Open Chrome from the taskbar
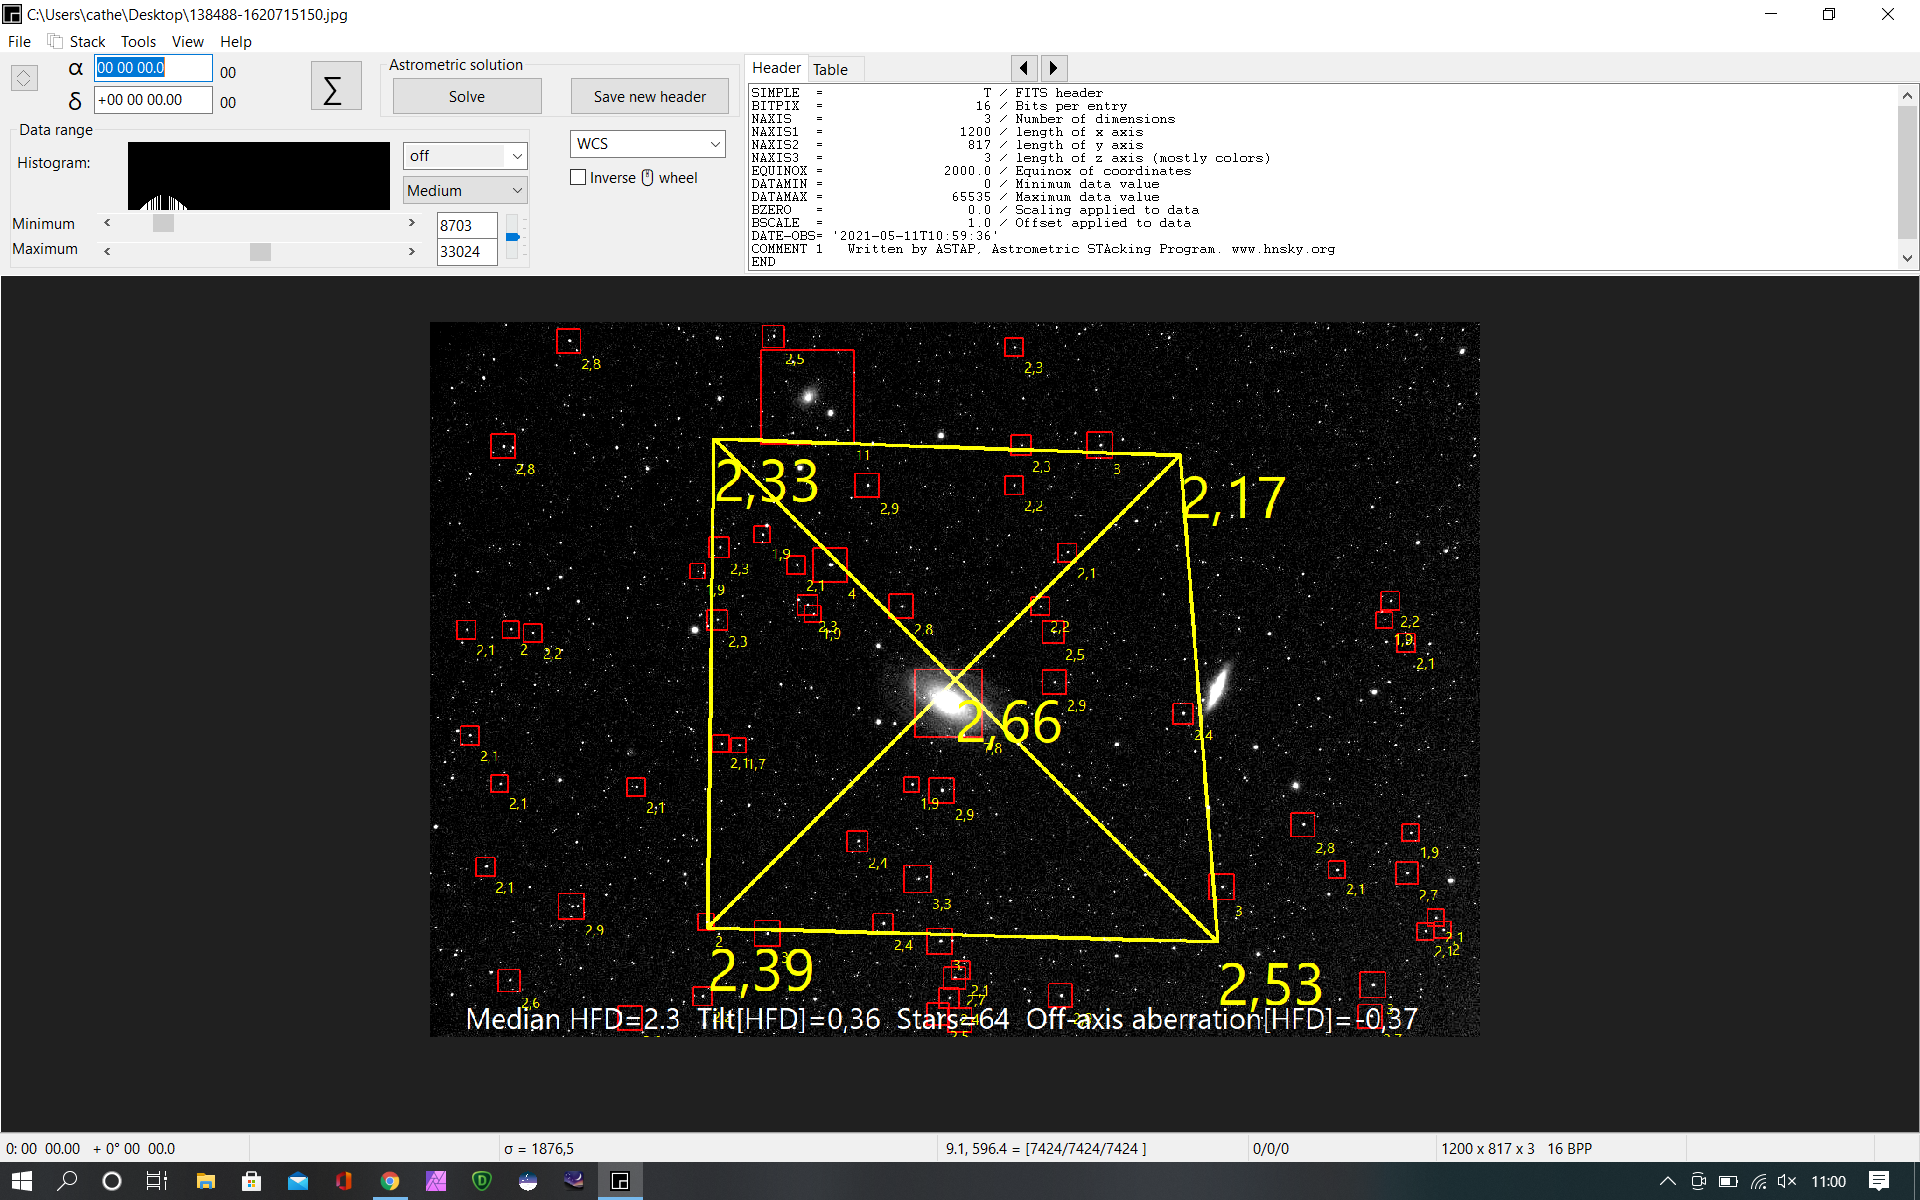 (390, 1181)
